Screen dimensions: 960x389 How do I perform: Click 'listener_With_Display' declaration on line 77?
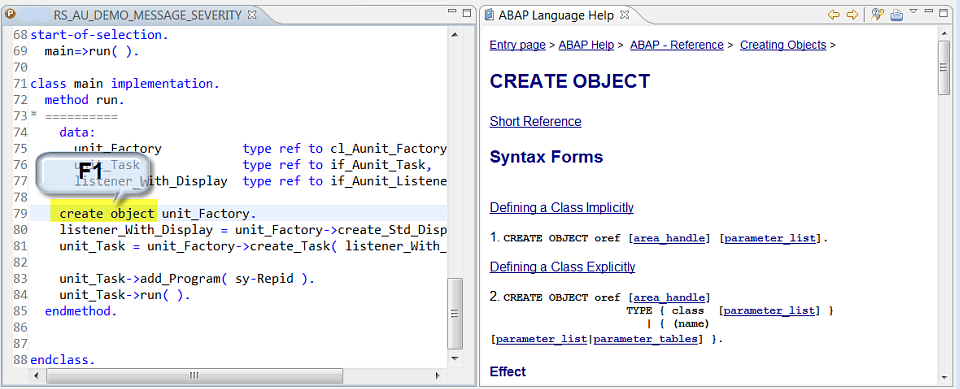click(151, 181)
